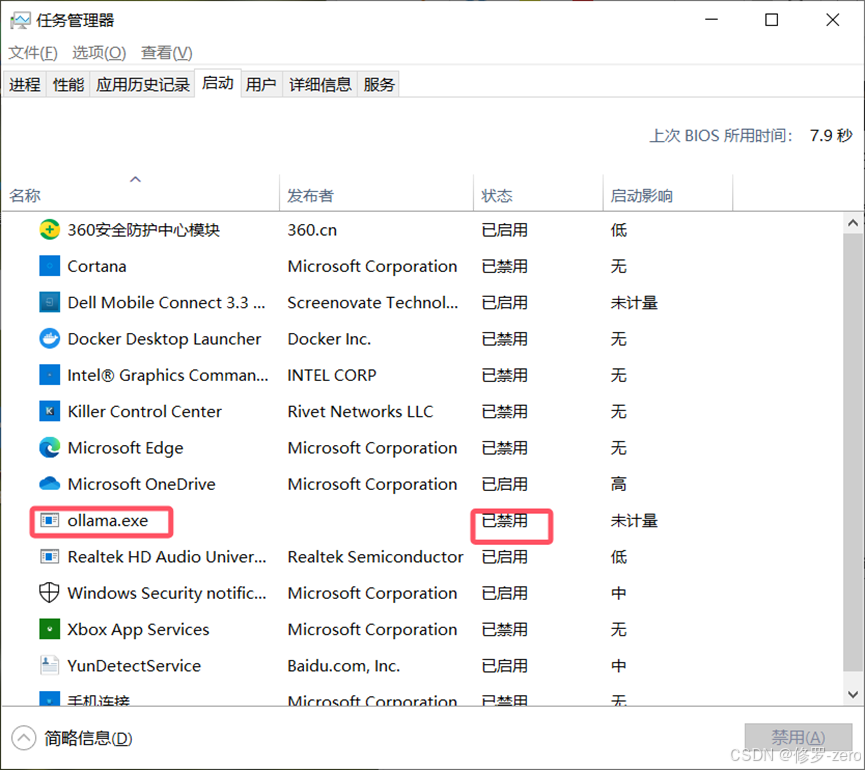
Task: Click the vertical scrollbar thumb
Action: 853,452
